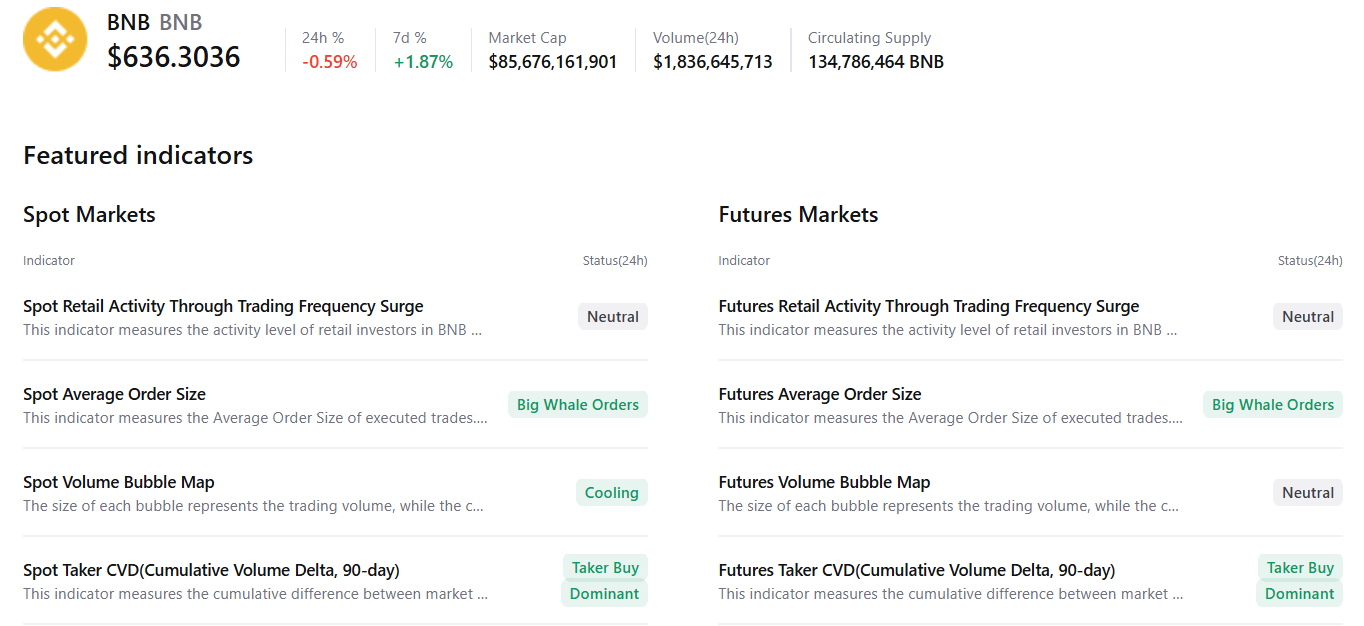Click Spot Taker Buy Dominant badge
Image resolution: width=1364 pixels, height=626 pixels.
(604, 581)
